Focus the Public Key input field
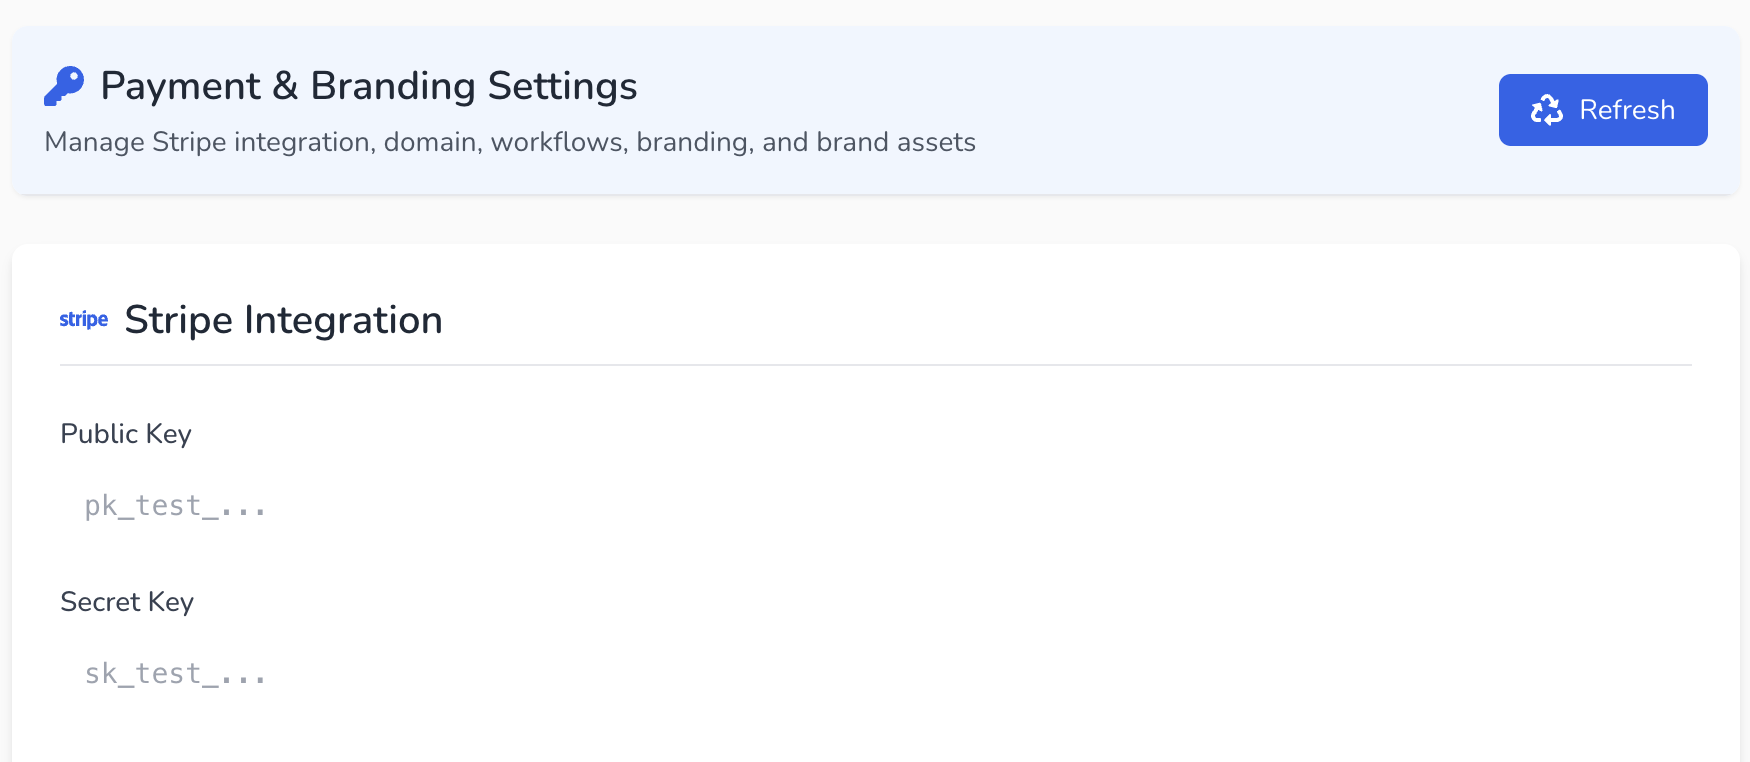 coord(875,506)
